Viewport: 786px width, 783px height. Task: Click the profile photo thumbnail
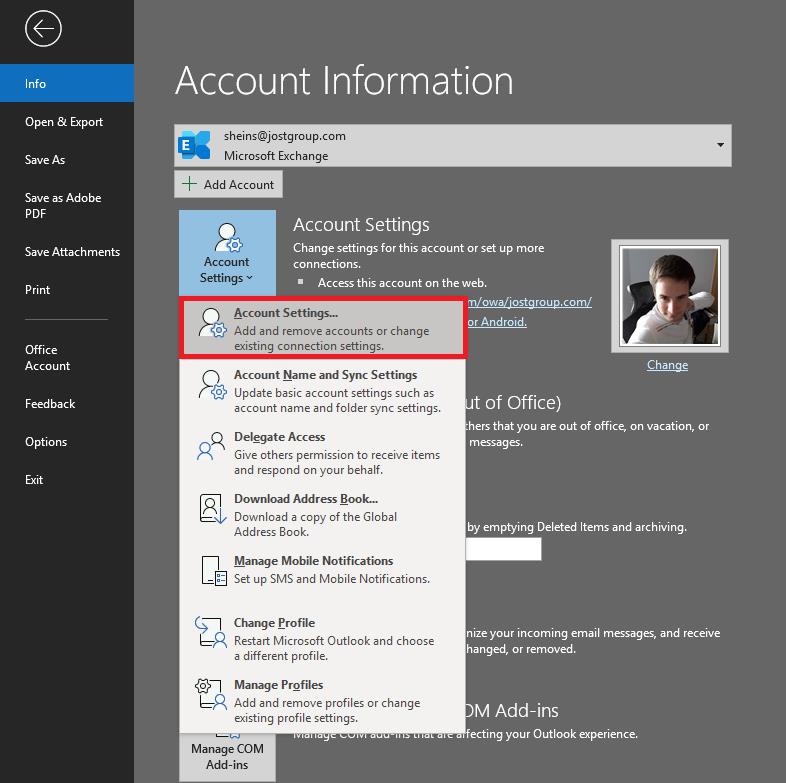coord(670,296)
